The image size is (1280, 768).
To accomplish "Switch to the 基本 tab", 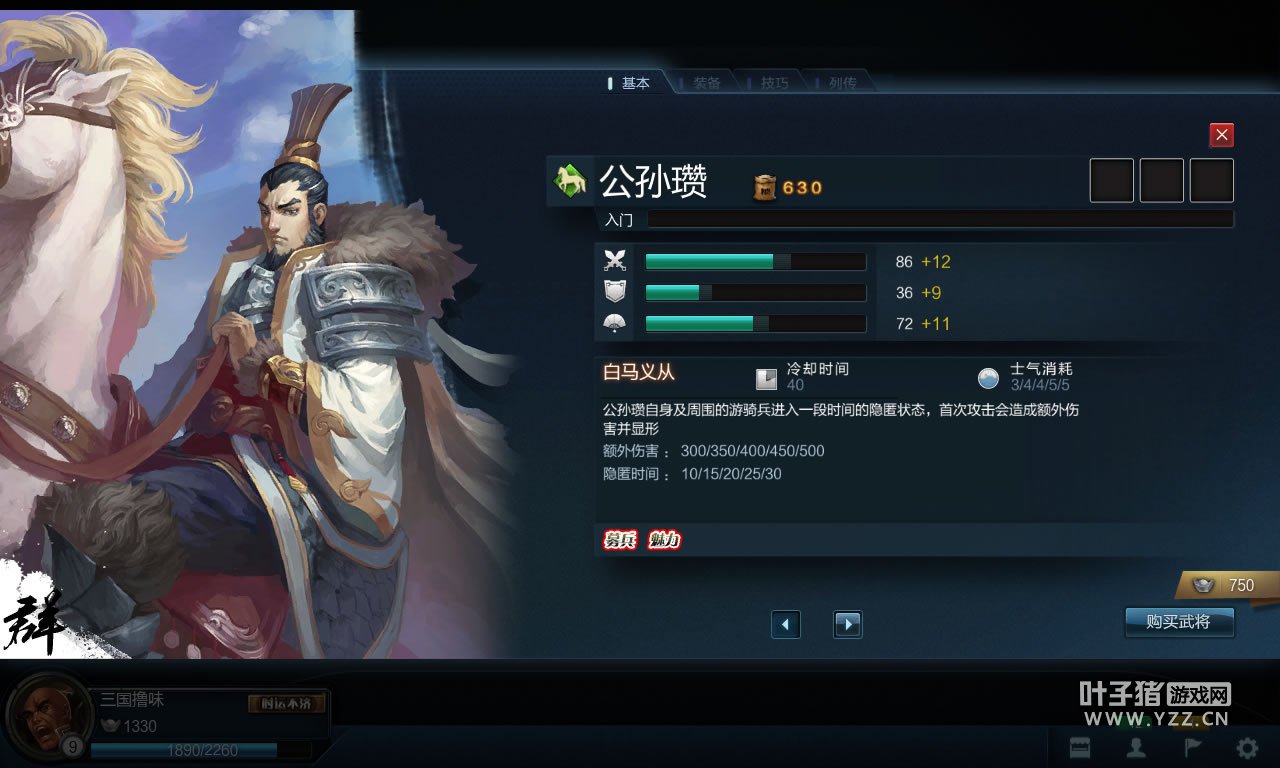I will click(632, 83).
